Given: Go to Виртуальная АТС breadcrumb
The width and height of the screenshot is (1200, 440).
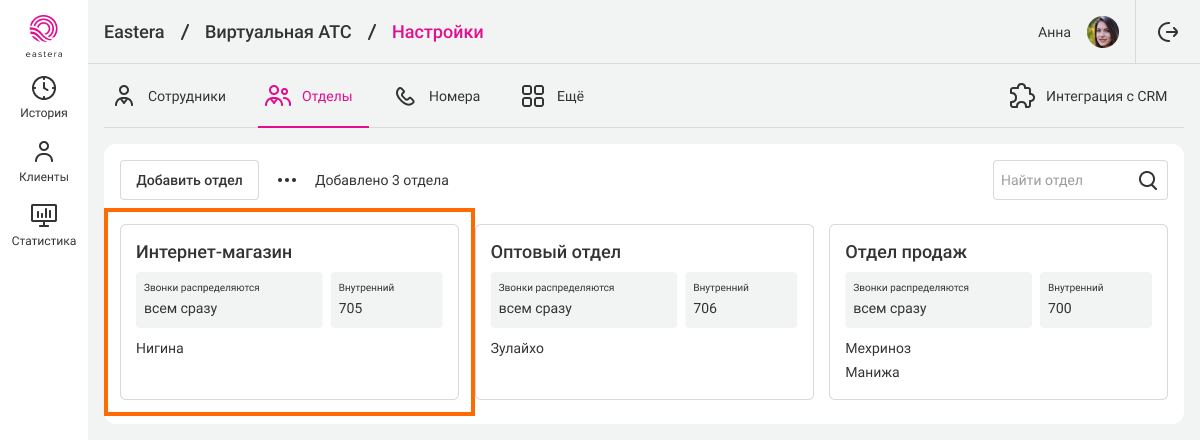Looking at the screenshot, I should pos(278,32).
